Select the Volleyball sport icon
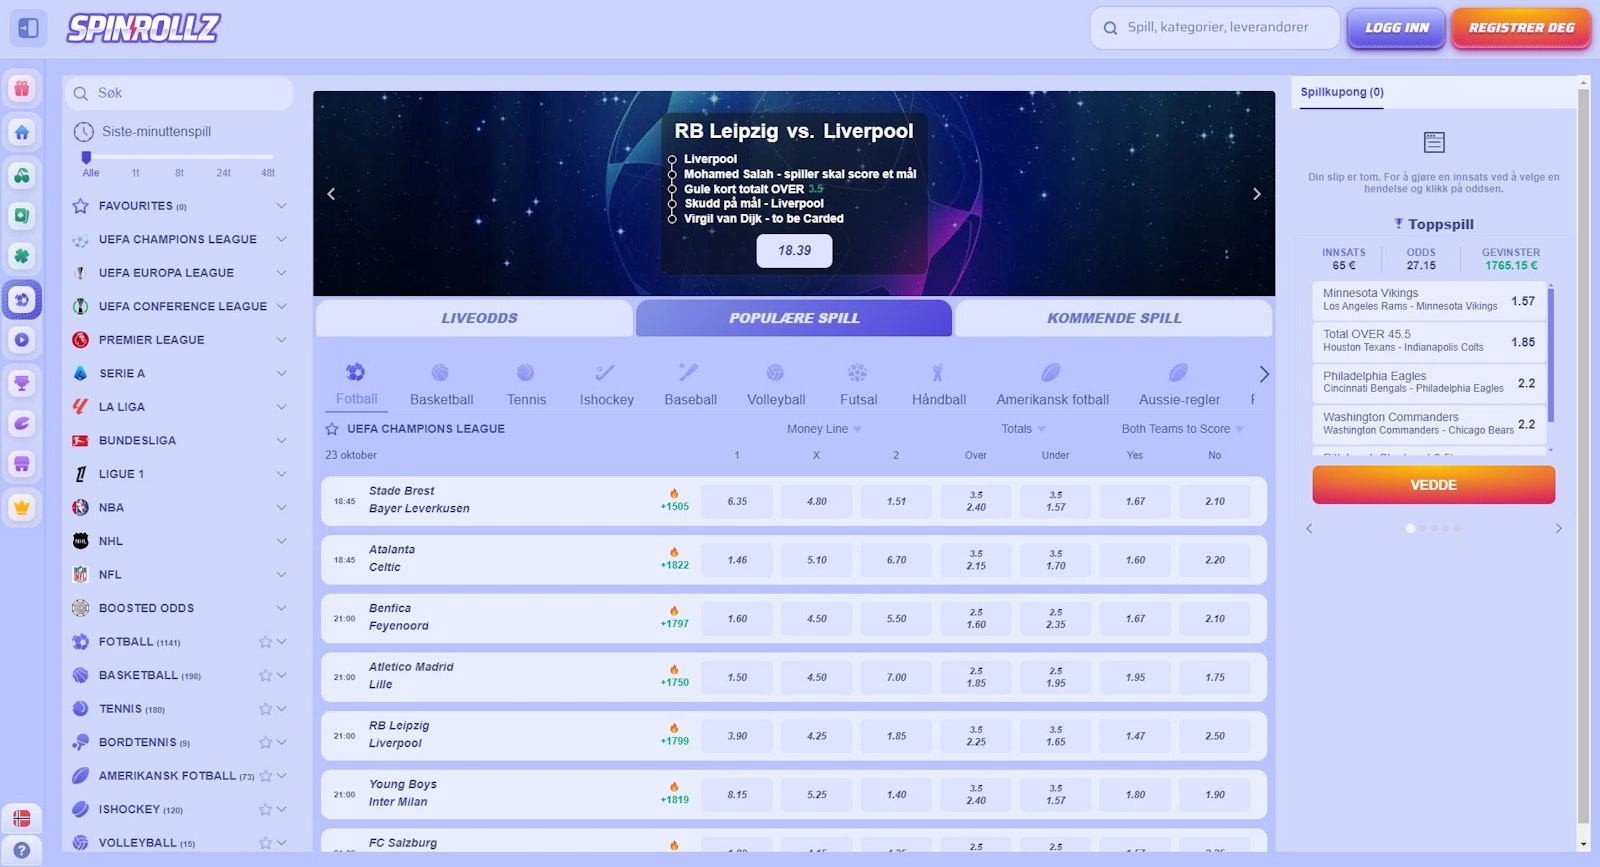The height and width of the screenshot is (867, 1600). click(775, 373)
